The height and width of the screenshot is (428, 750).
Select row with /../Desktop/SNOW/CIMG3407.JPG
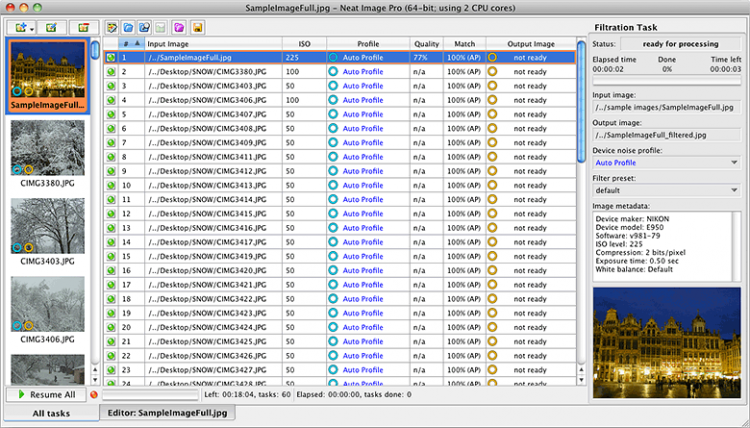(x=340, y=114)
